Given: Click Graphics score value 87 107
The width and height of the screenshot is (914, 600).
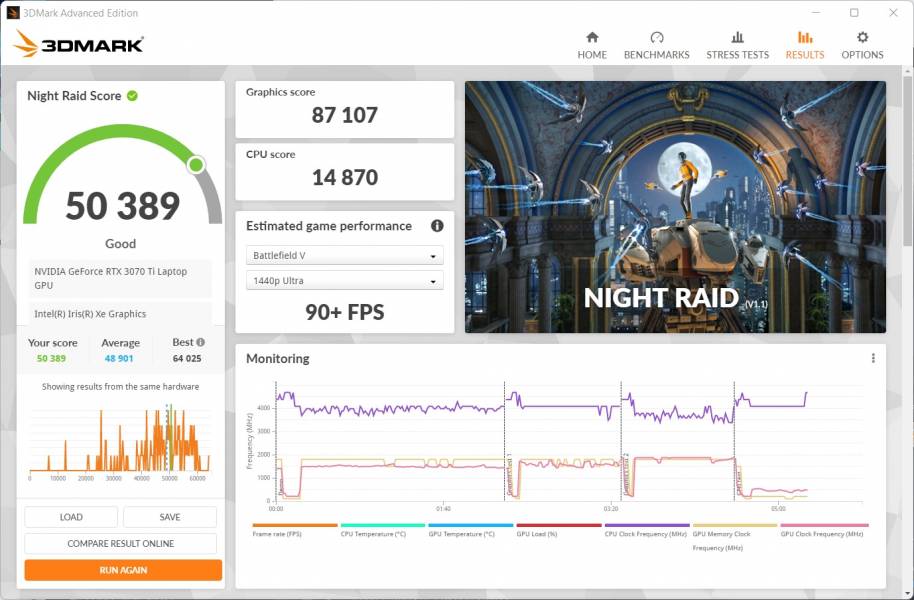Looking at the screenshot, I should [x=344, y=115].
